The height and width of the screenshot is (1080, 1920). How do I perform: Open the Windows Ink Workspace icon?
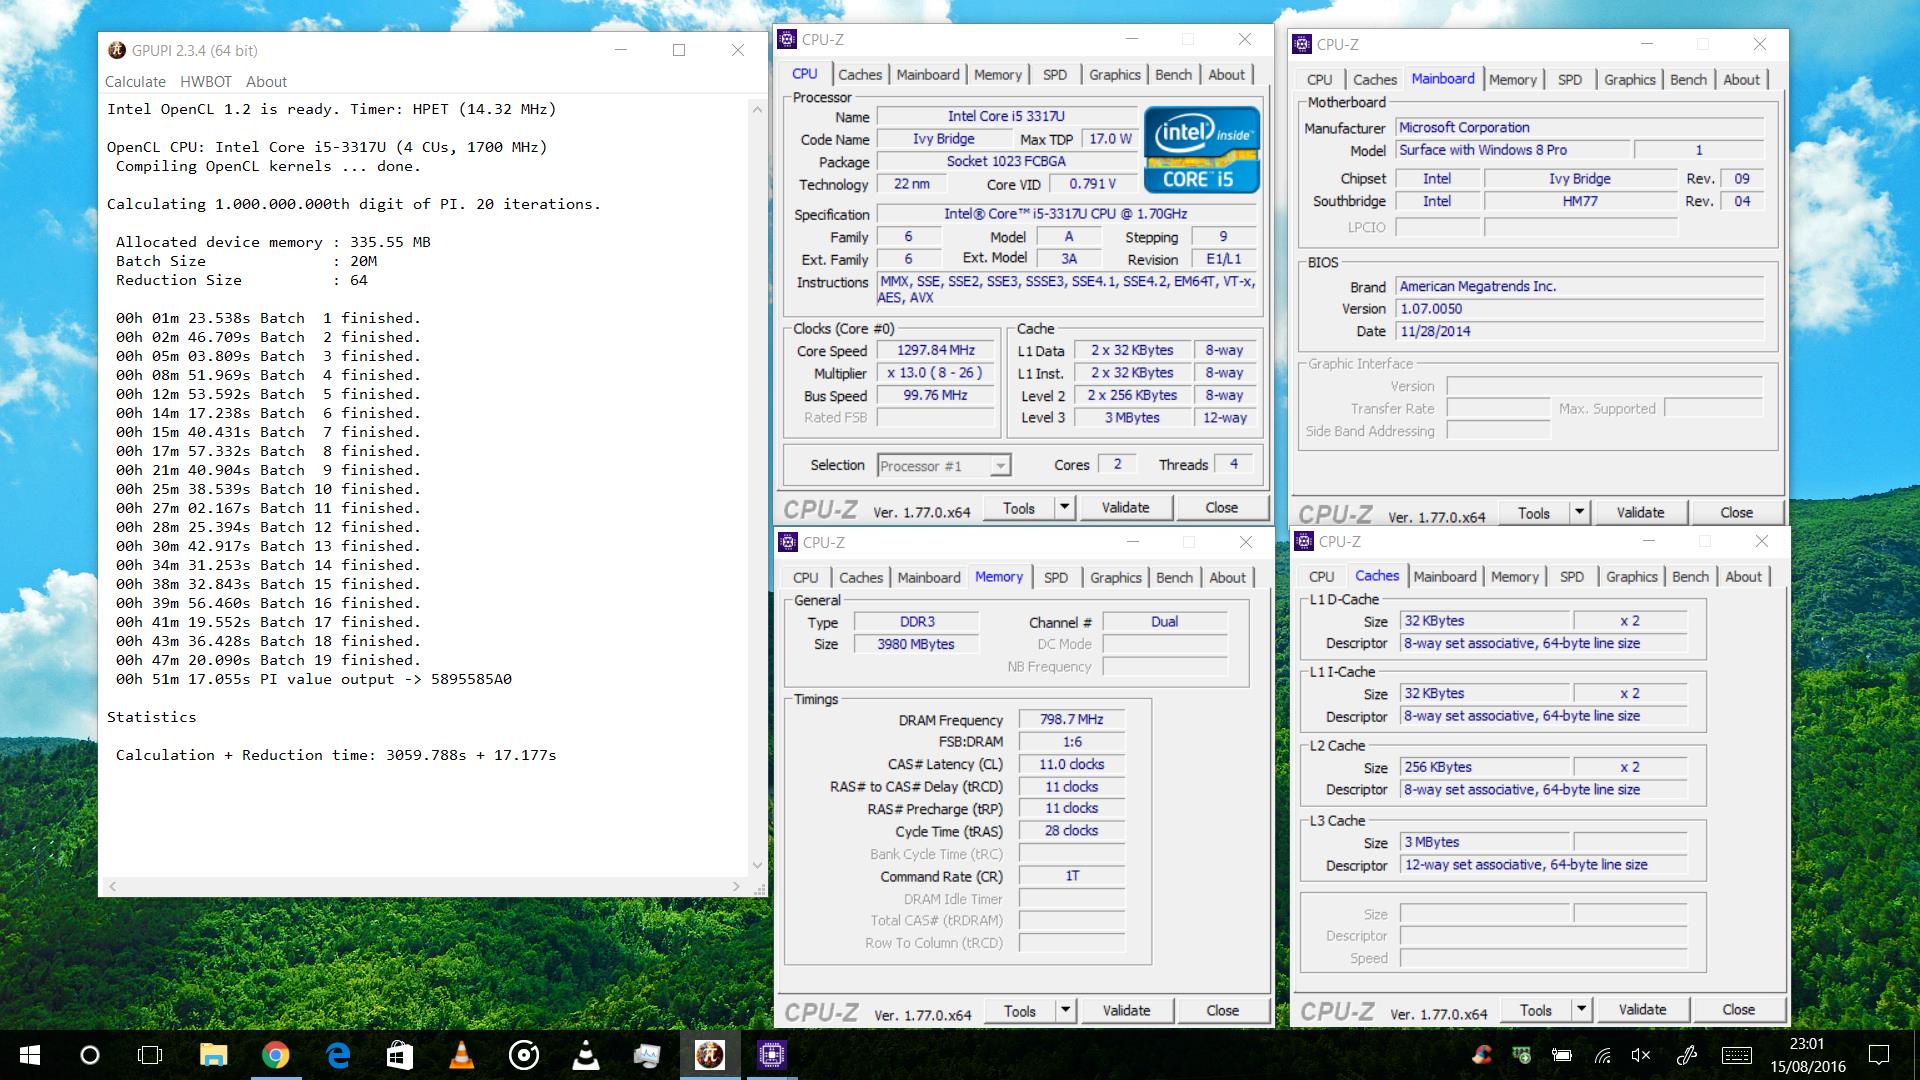coord(1687,1055)
